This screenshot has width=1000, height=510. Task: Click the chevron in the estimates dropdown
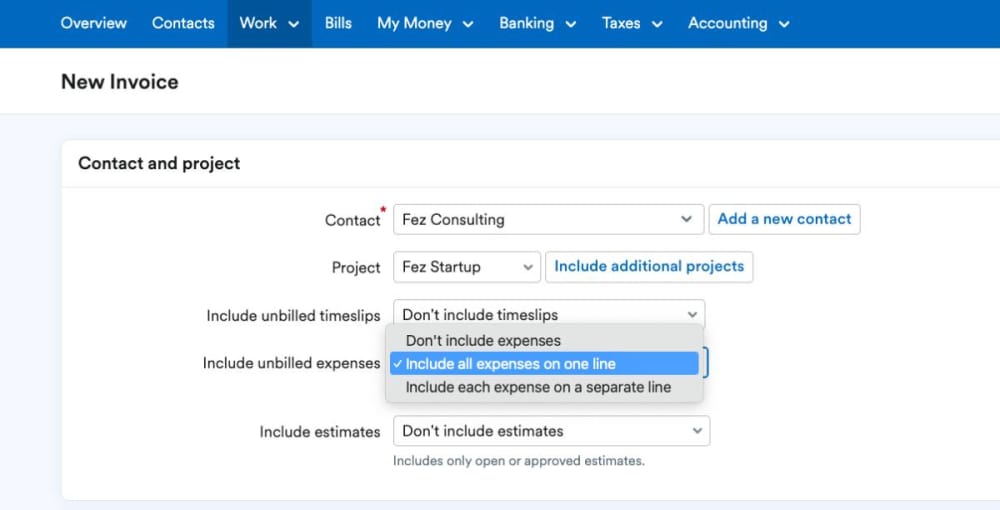coord(697,431)
